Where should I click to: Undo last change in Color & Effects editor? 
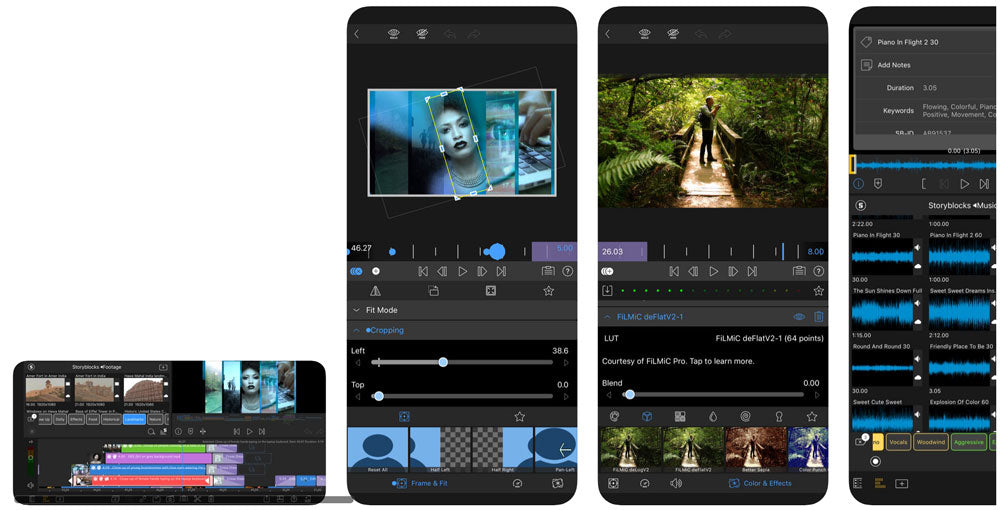pos(702,34)
